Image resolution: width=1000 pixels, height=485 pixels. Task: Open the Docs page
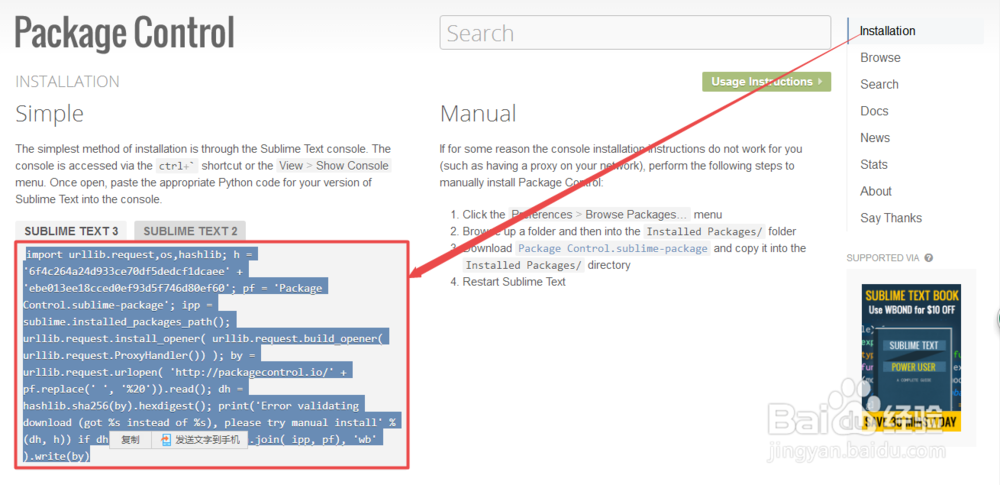pos(874,111)
